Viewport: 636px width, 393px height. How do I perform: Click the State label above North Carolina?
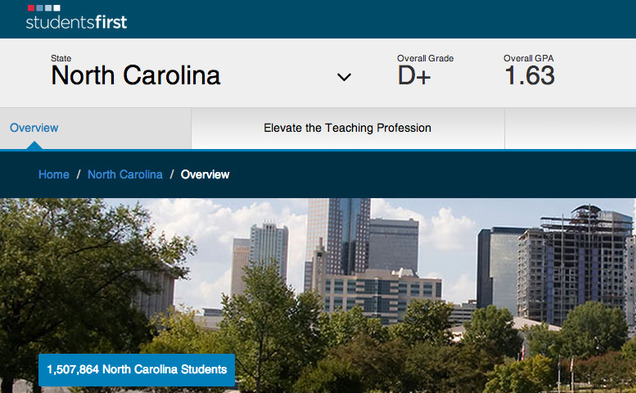click(61, 58)
